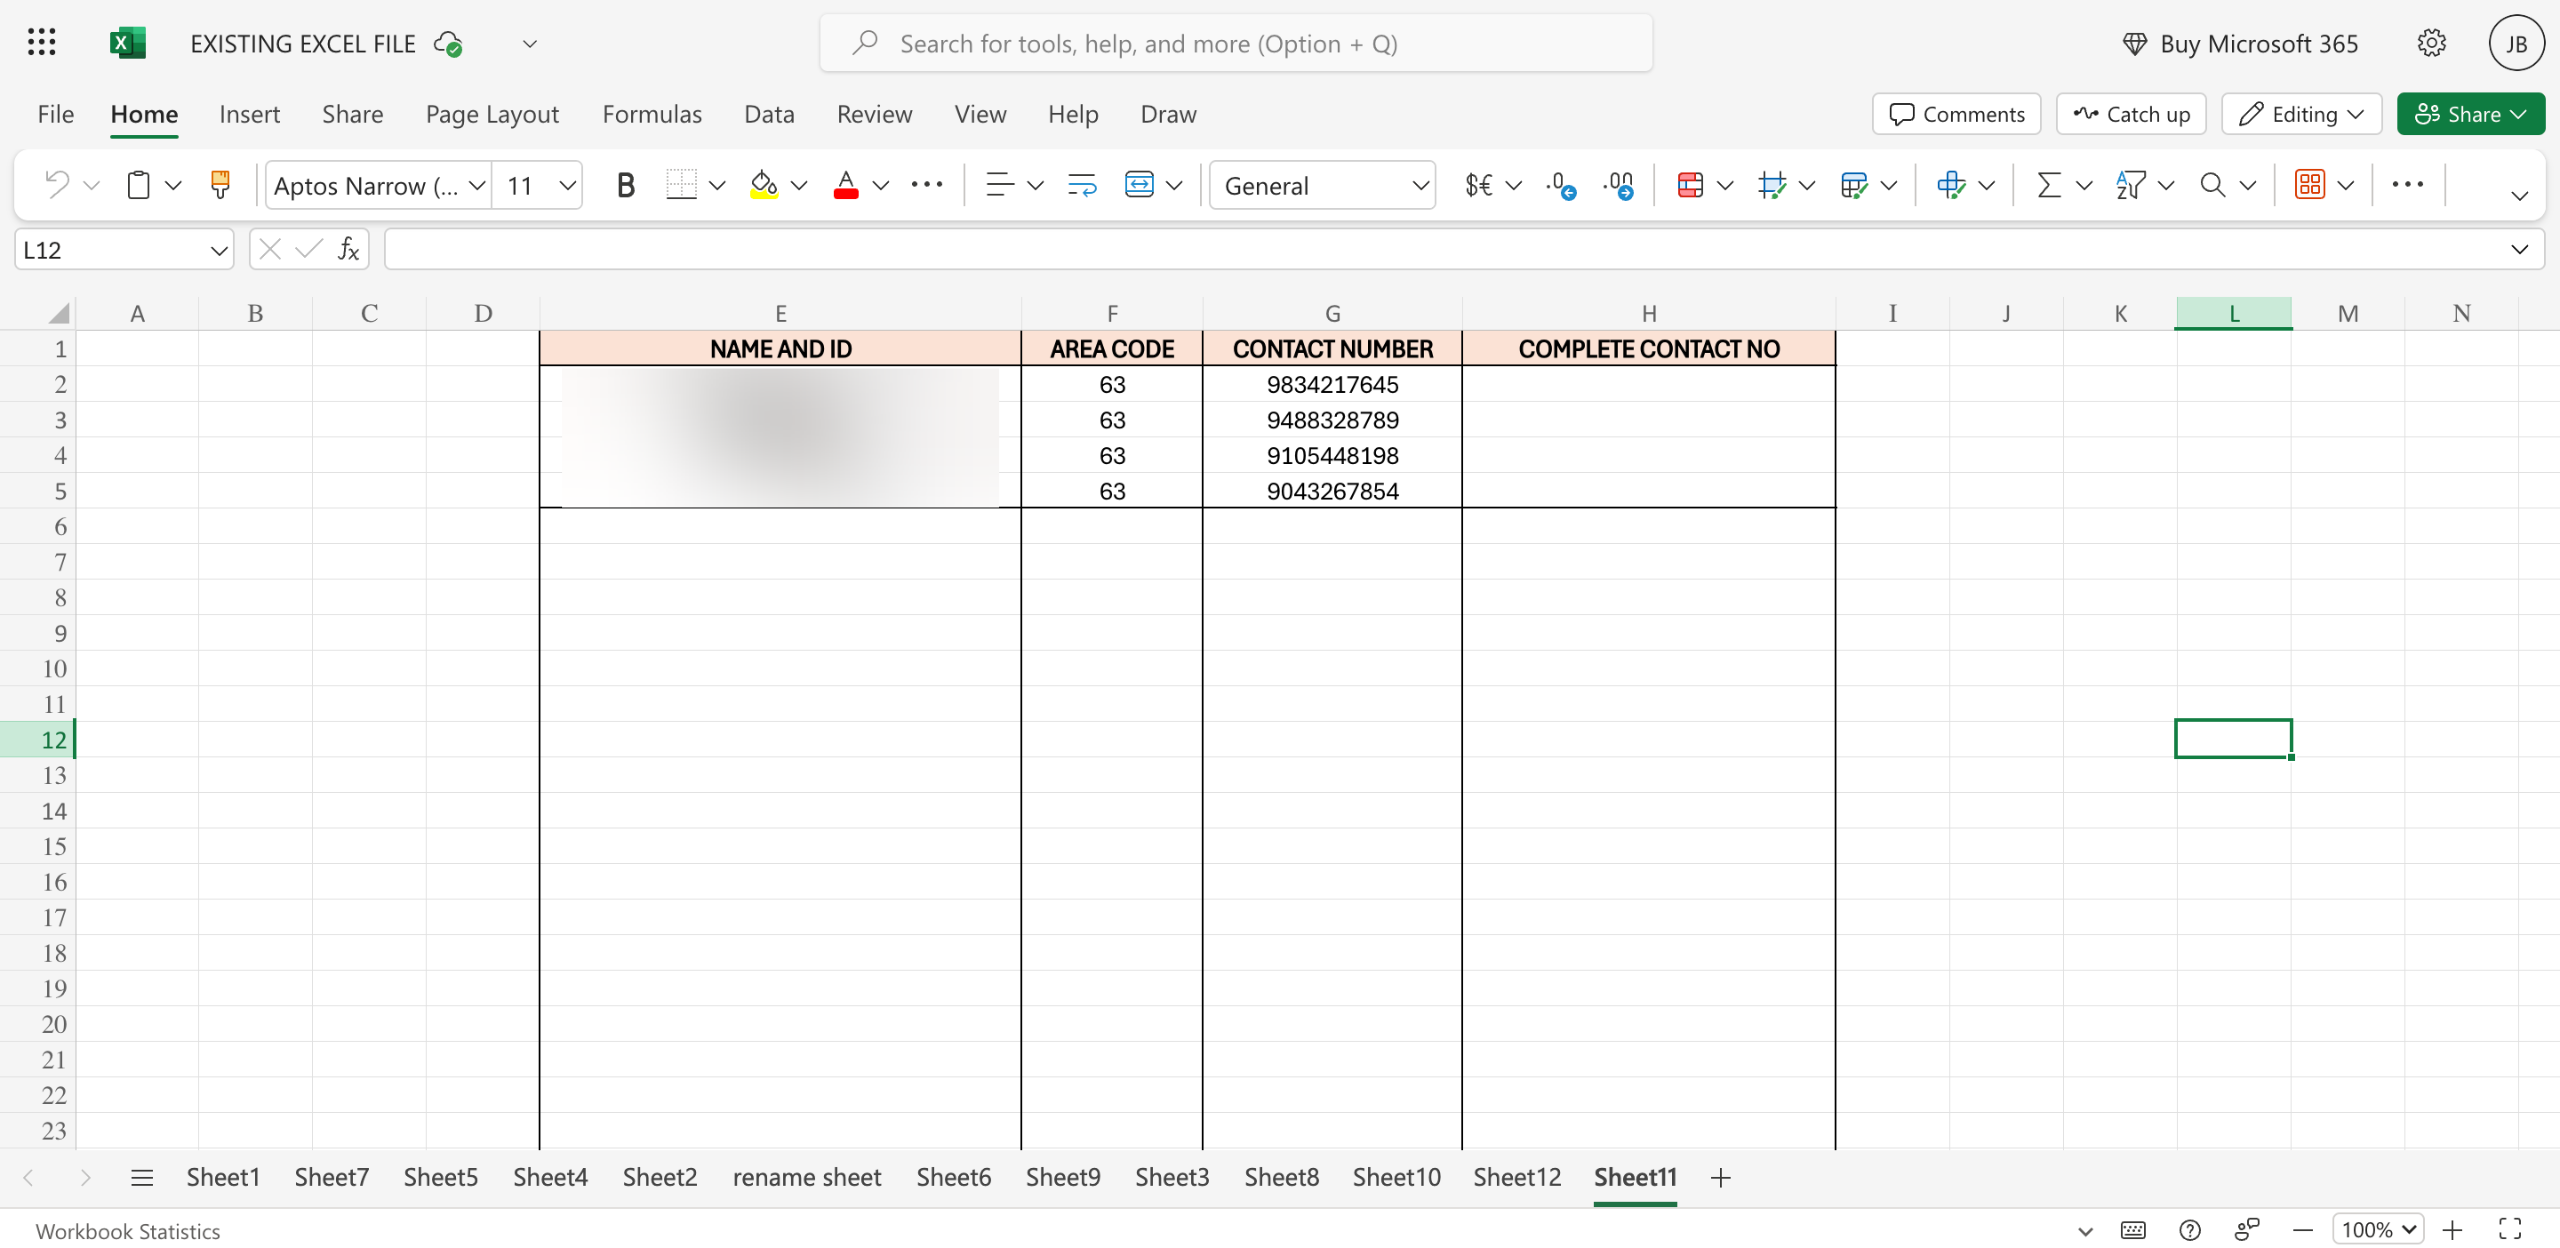The height and width of the screenshot is (1248, 2560).
Task: Open the Conditional Formatting icon
Action: coord(1690,185)
